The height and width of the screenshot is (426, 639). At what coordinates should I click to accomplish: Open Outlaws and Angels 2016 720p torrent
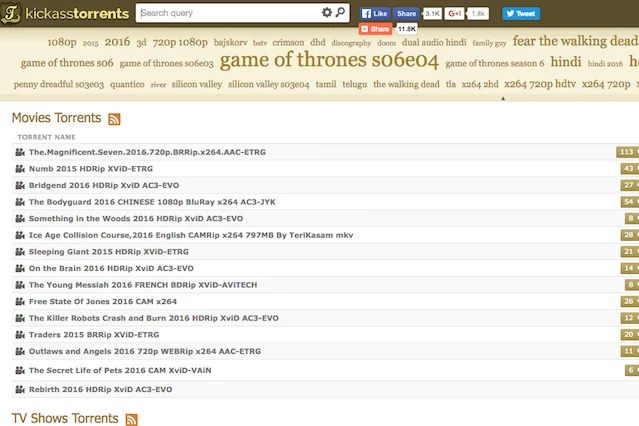click(x=145, y=351)
